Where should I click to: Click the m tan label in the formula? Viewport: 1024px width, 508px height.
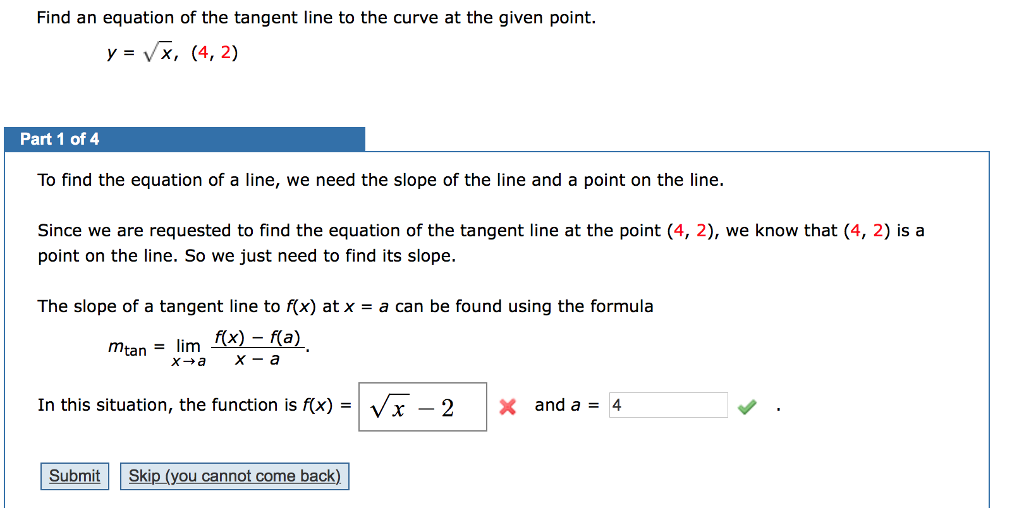click(x=127, y=349)
